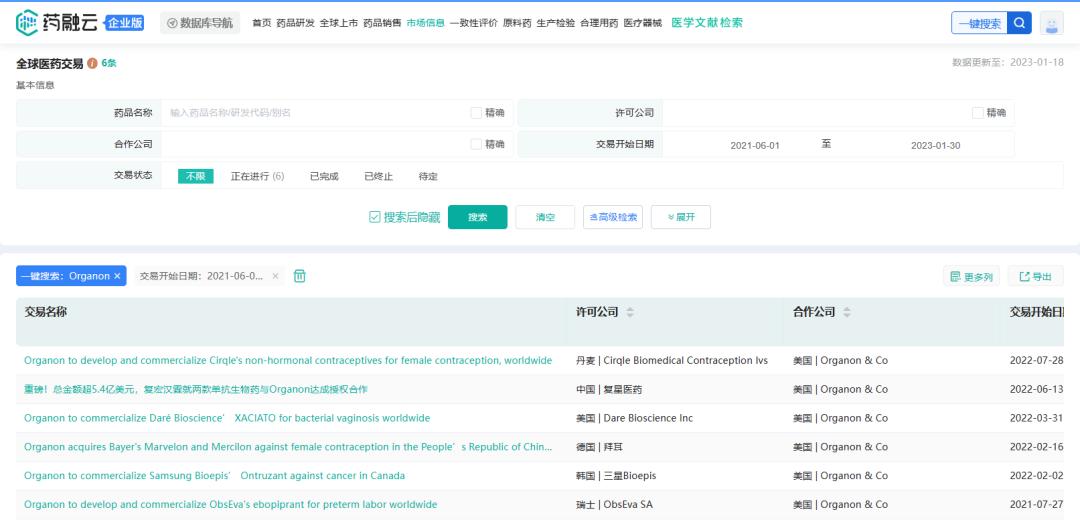Viewport: 1080px width, 524px height.
Task: Click the 药融云 logo icon
Action: (27, 23)
